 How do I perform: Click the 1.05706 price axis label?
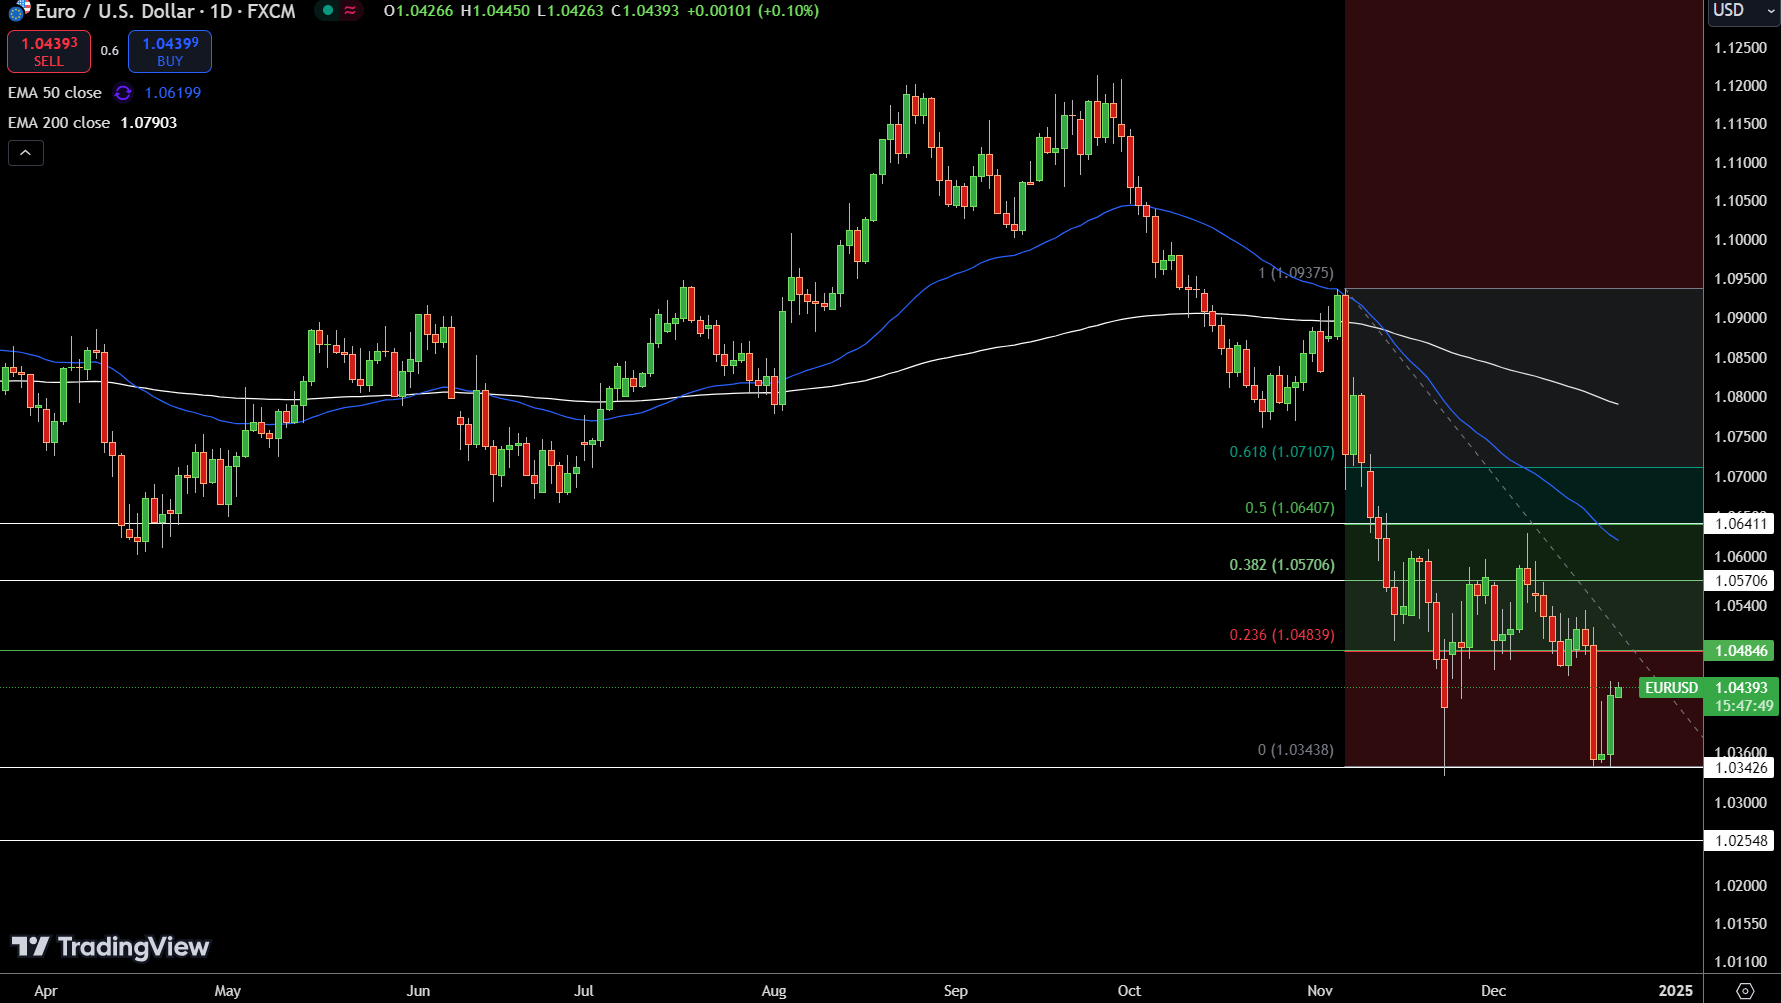(x=1740, y=581)
